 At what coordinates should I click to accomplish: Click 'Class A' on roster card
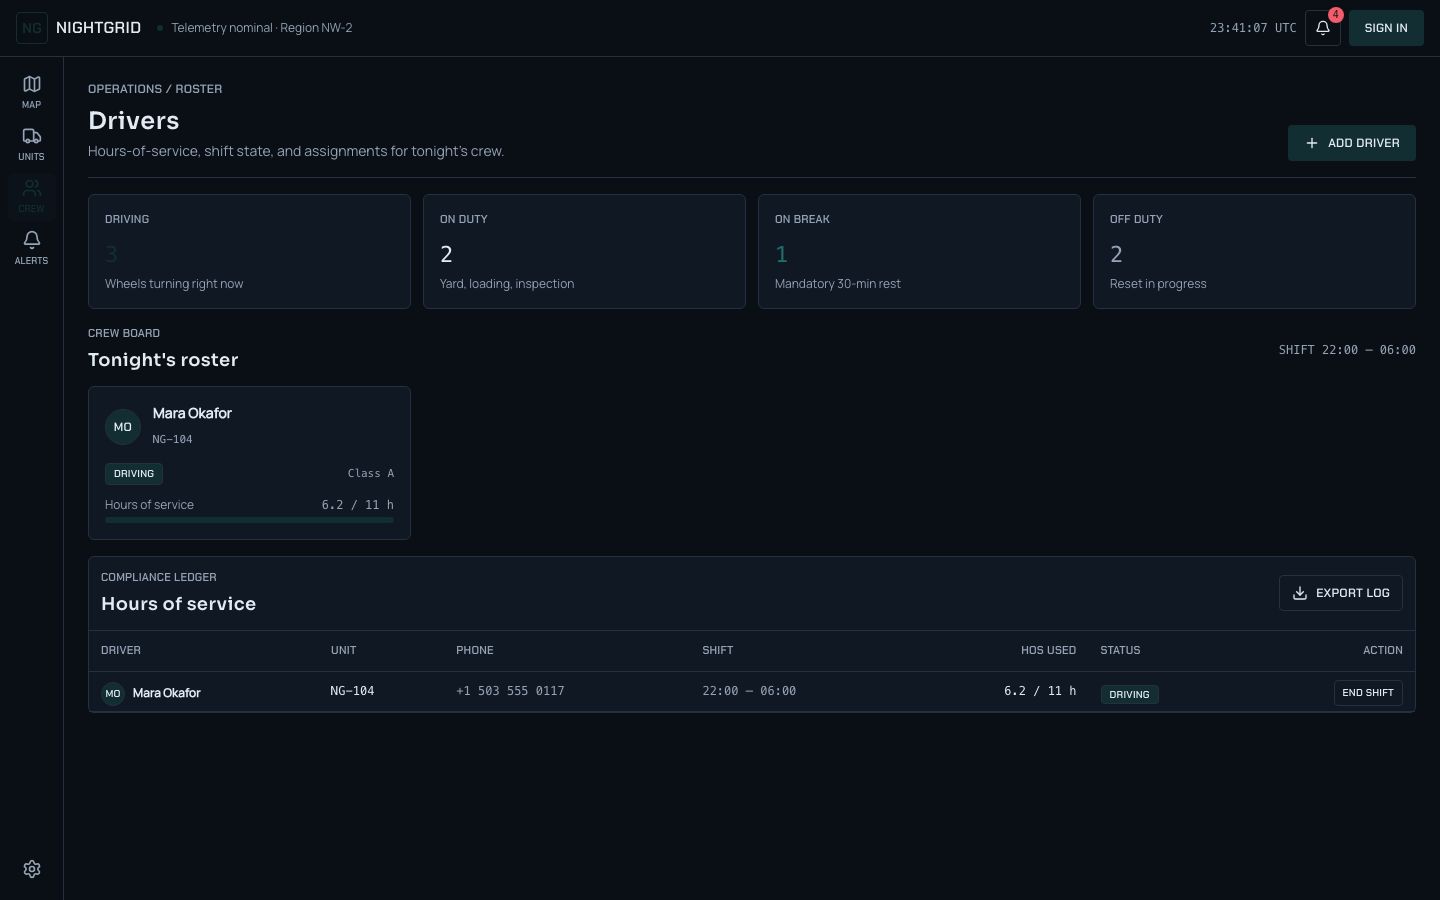371,474
